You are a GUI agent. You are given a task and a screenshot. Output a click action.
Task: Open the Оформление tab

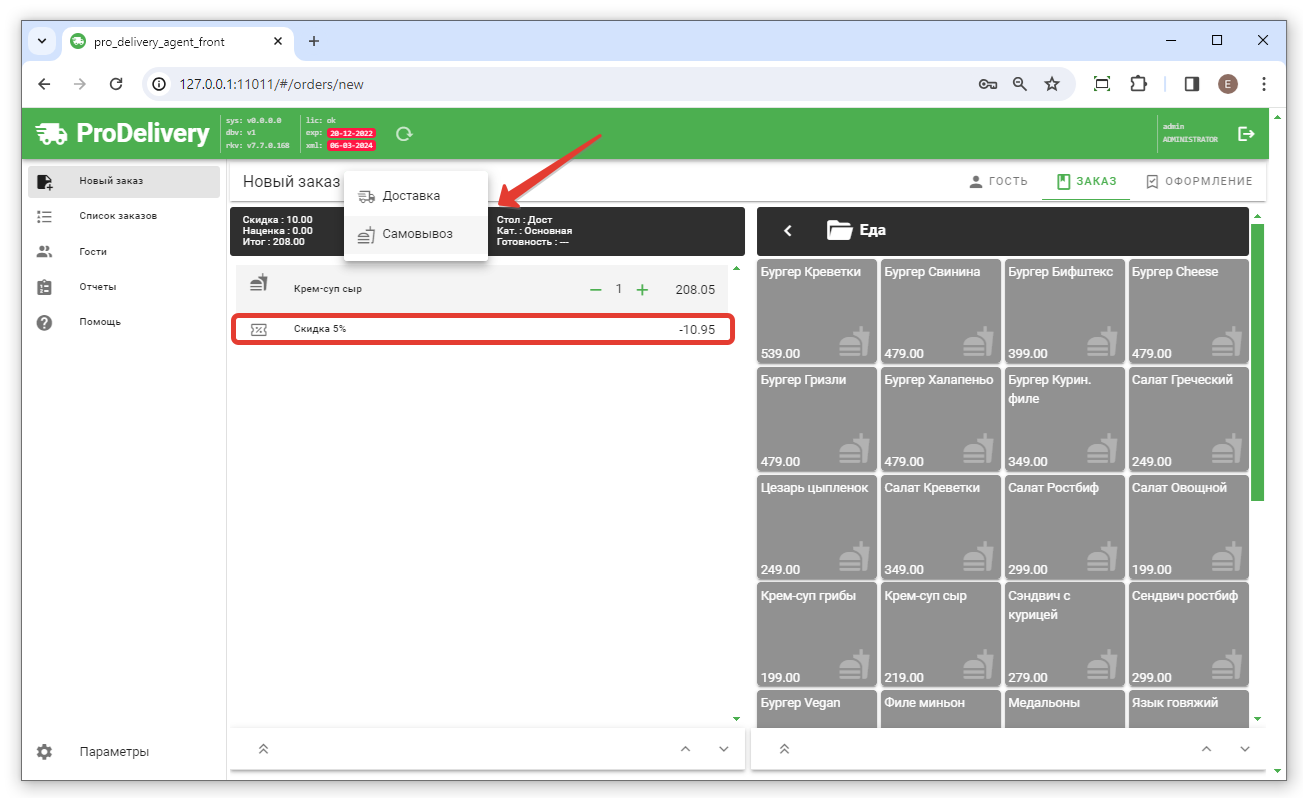[1199, 182]
